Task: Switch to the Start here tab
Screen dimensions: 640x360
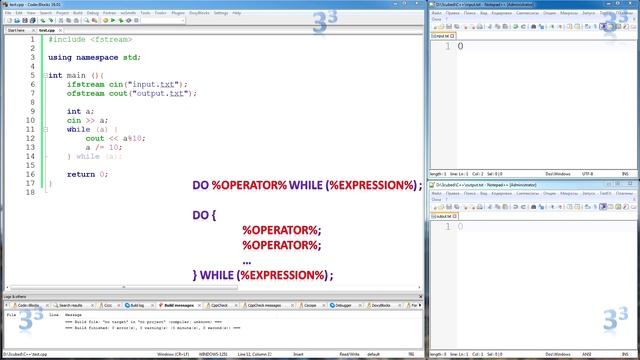Action: 17,30
